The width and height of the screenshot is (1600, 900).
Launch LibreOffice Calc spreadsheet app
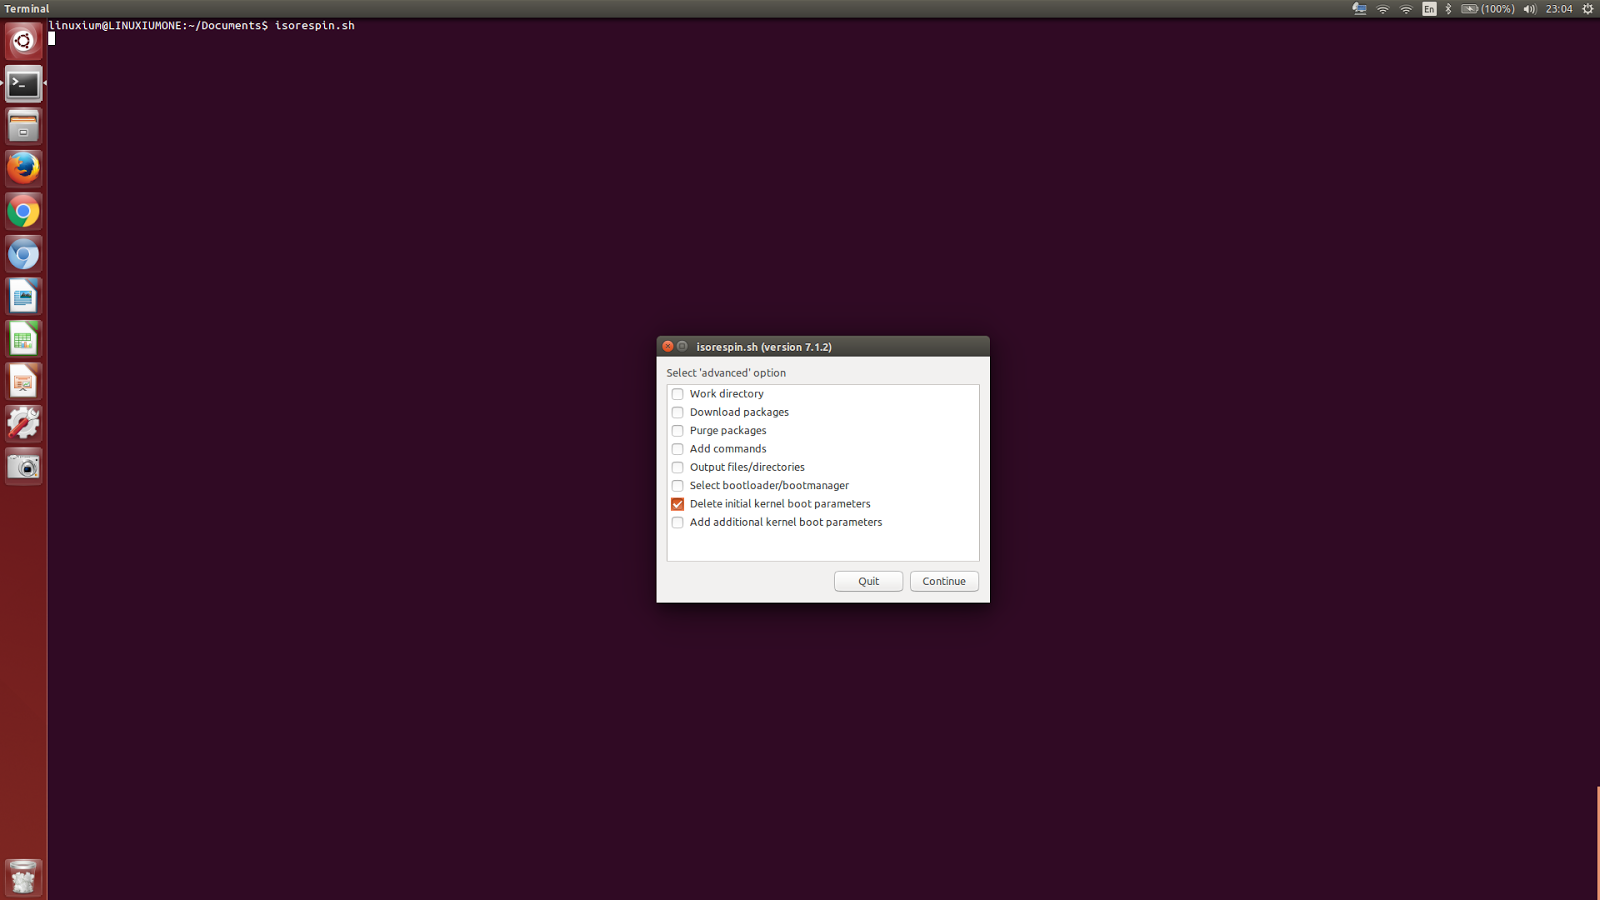point(23,339)
